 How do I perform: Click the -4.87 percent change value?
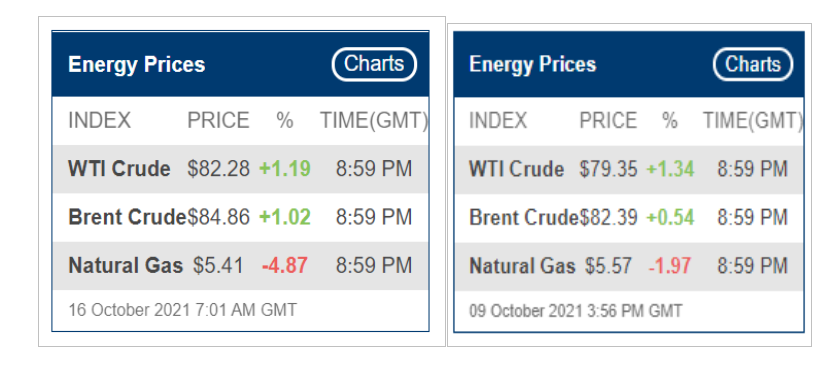(285, 266)
